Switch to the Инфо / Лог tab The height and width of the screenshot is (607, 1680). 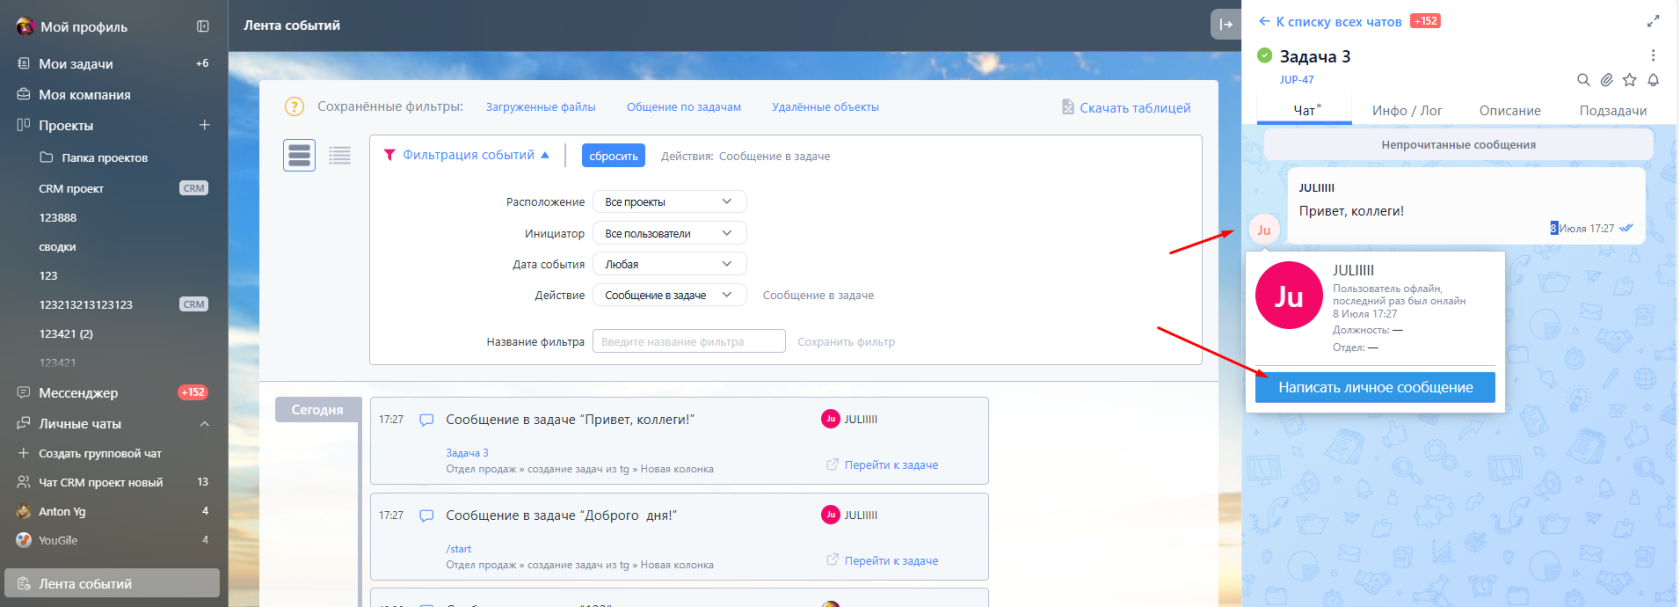[x=1407, y=111]
